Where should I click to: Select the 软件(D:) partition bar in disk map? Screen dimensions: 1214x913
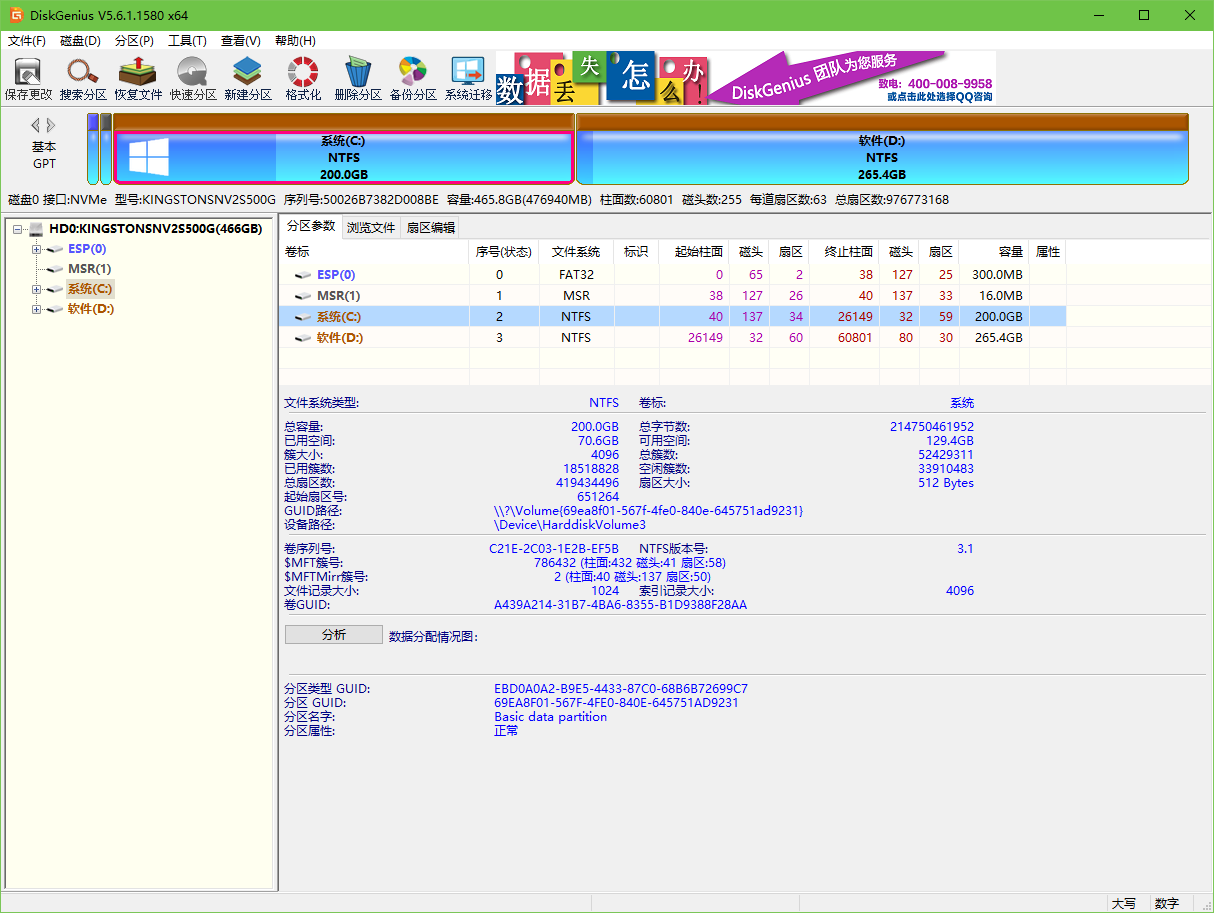click(881, 157)
